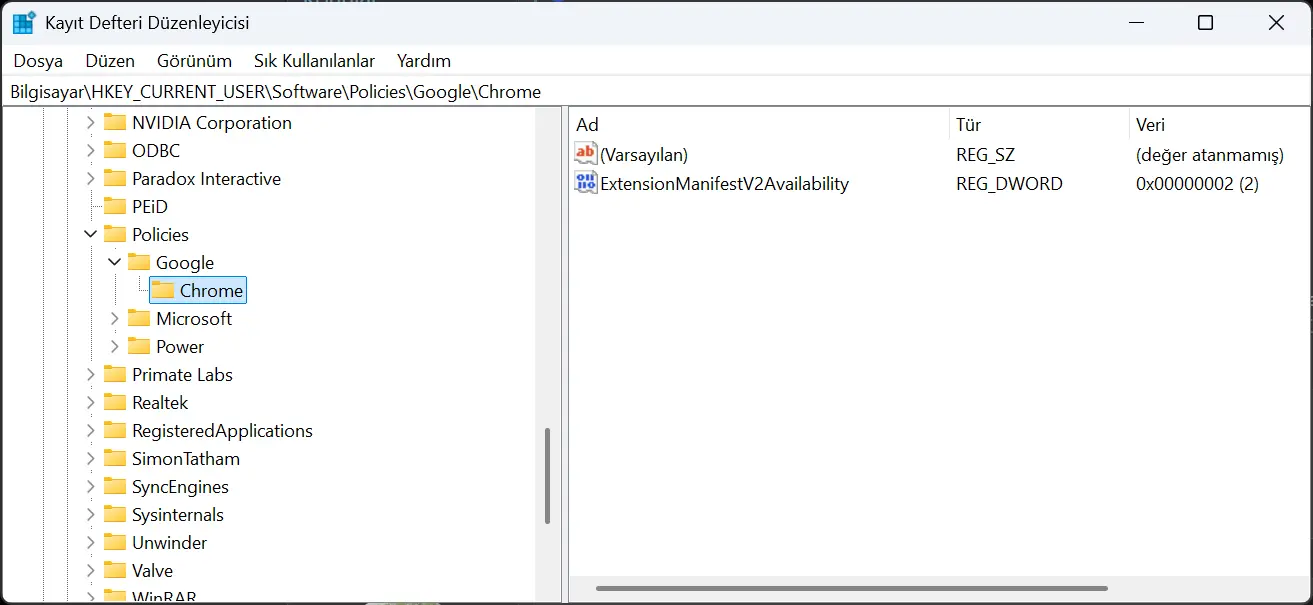Viewport: 1313px width, 605px height.
Task: Expand the Primate Labs key
Action: click(91, 375)
